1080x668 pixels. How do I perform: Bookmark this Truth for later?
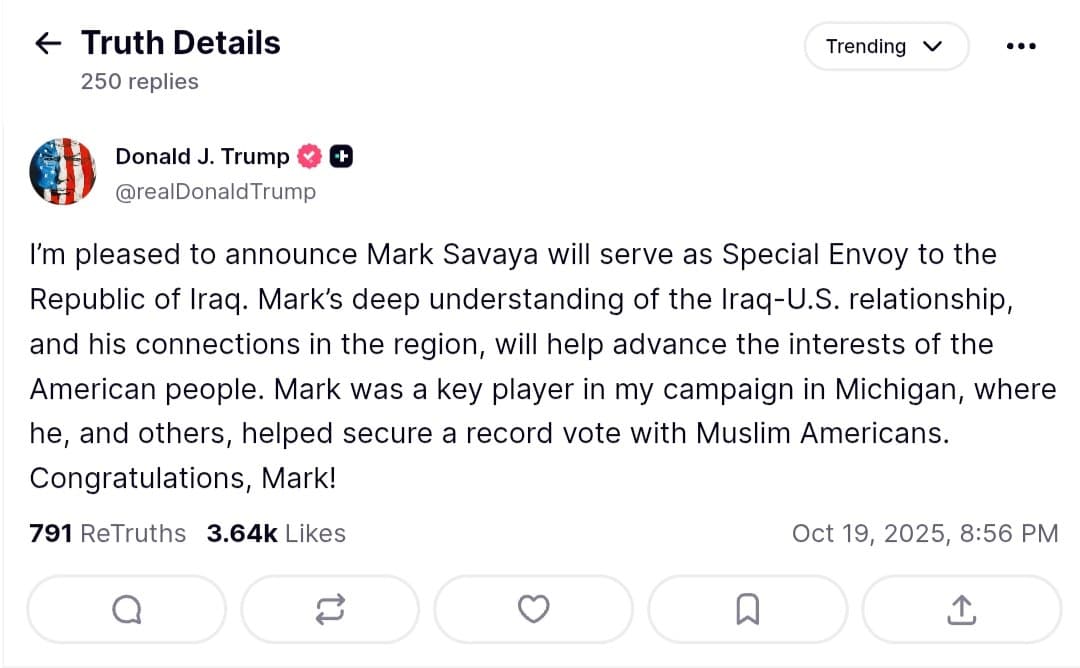tap(747, 608)
